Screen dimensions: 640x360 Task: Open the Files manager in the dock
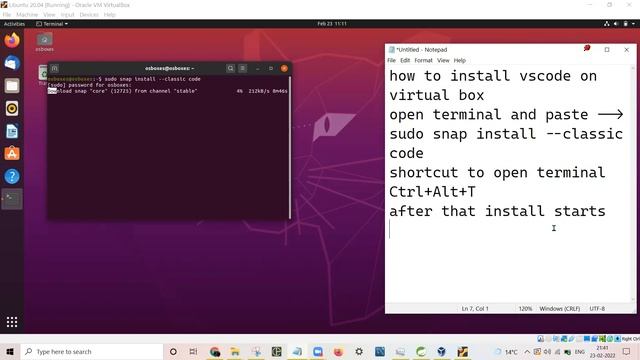point(12,86)
